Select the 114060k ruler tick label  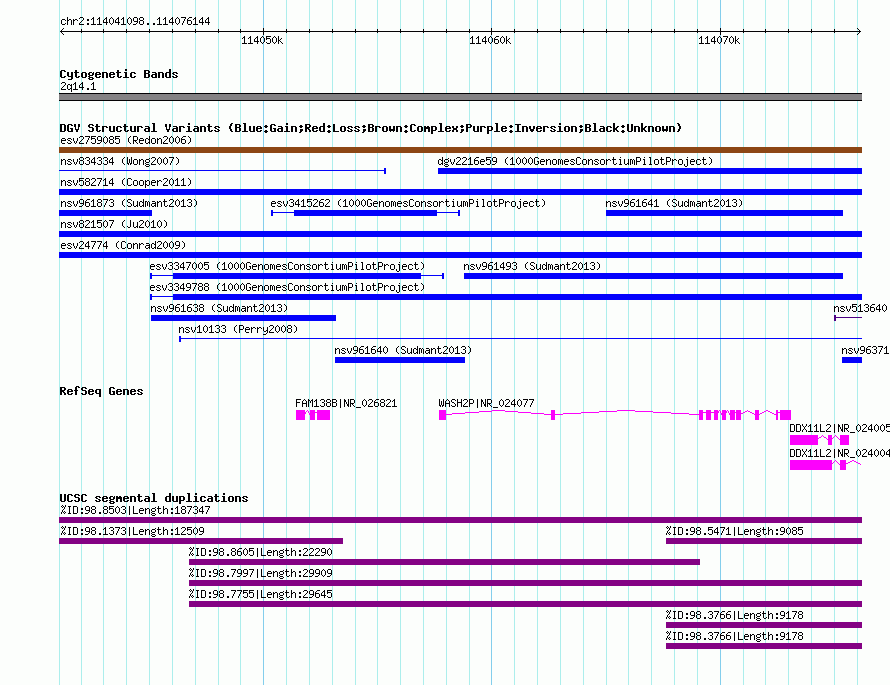click(x=490, y=40)
